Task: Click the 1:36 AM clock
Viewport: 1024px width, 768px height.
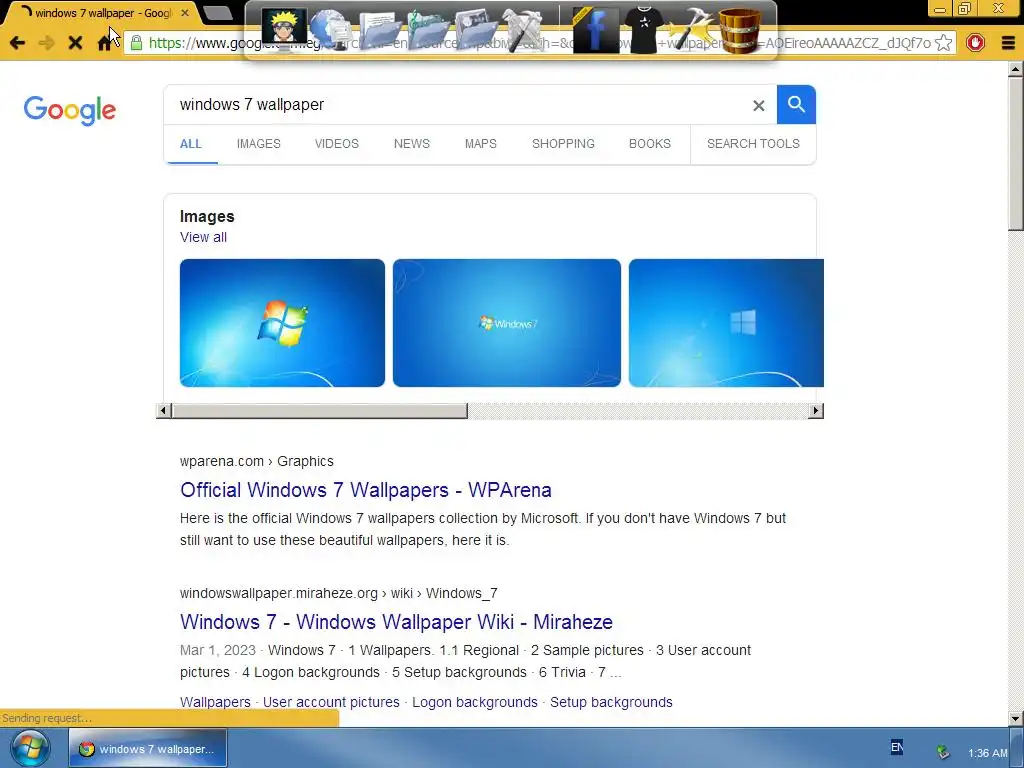Action: click(x=987, y=753)
